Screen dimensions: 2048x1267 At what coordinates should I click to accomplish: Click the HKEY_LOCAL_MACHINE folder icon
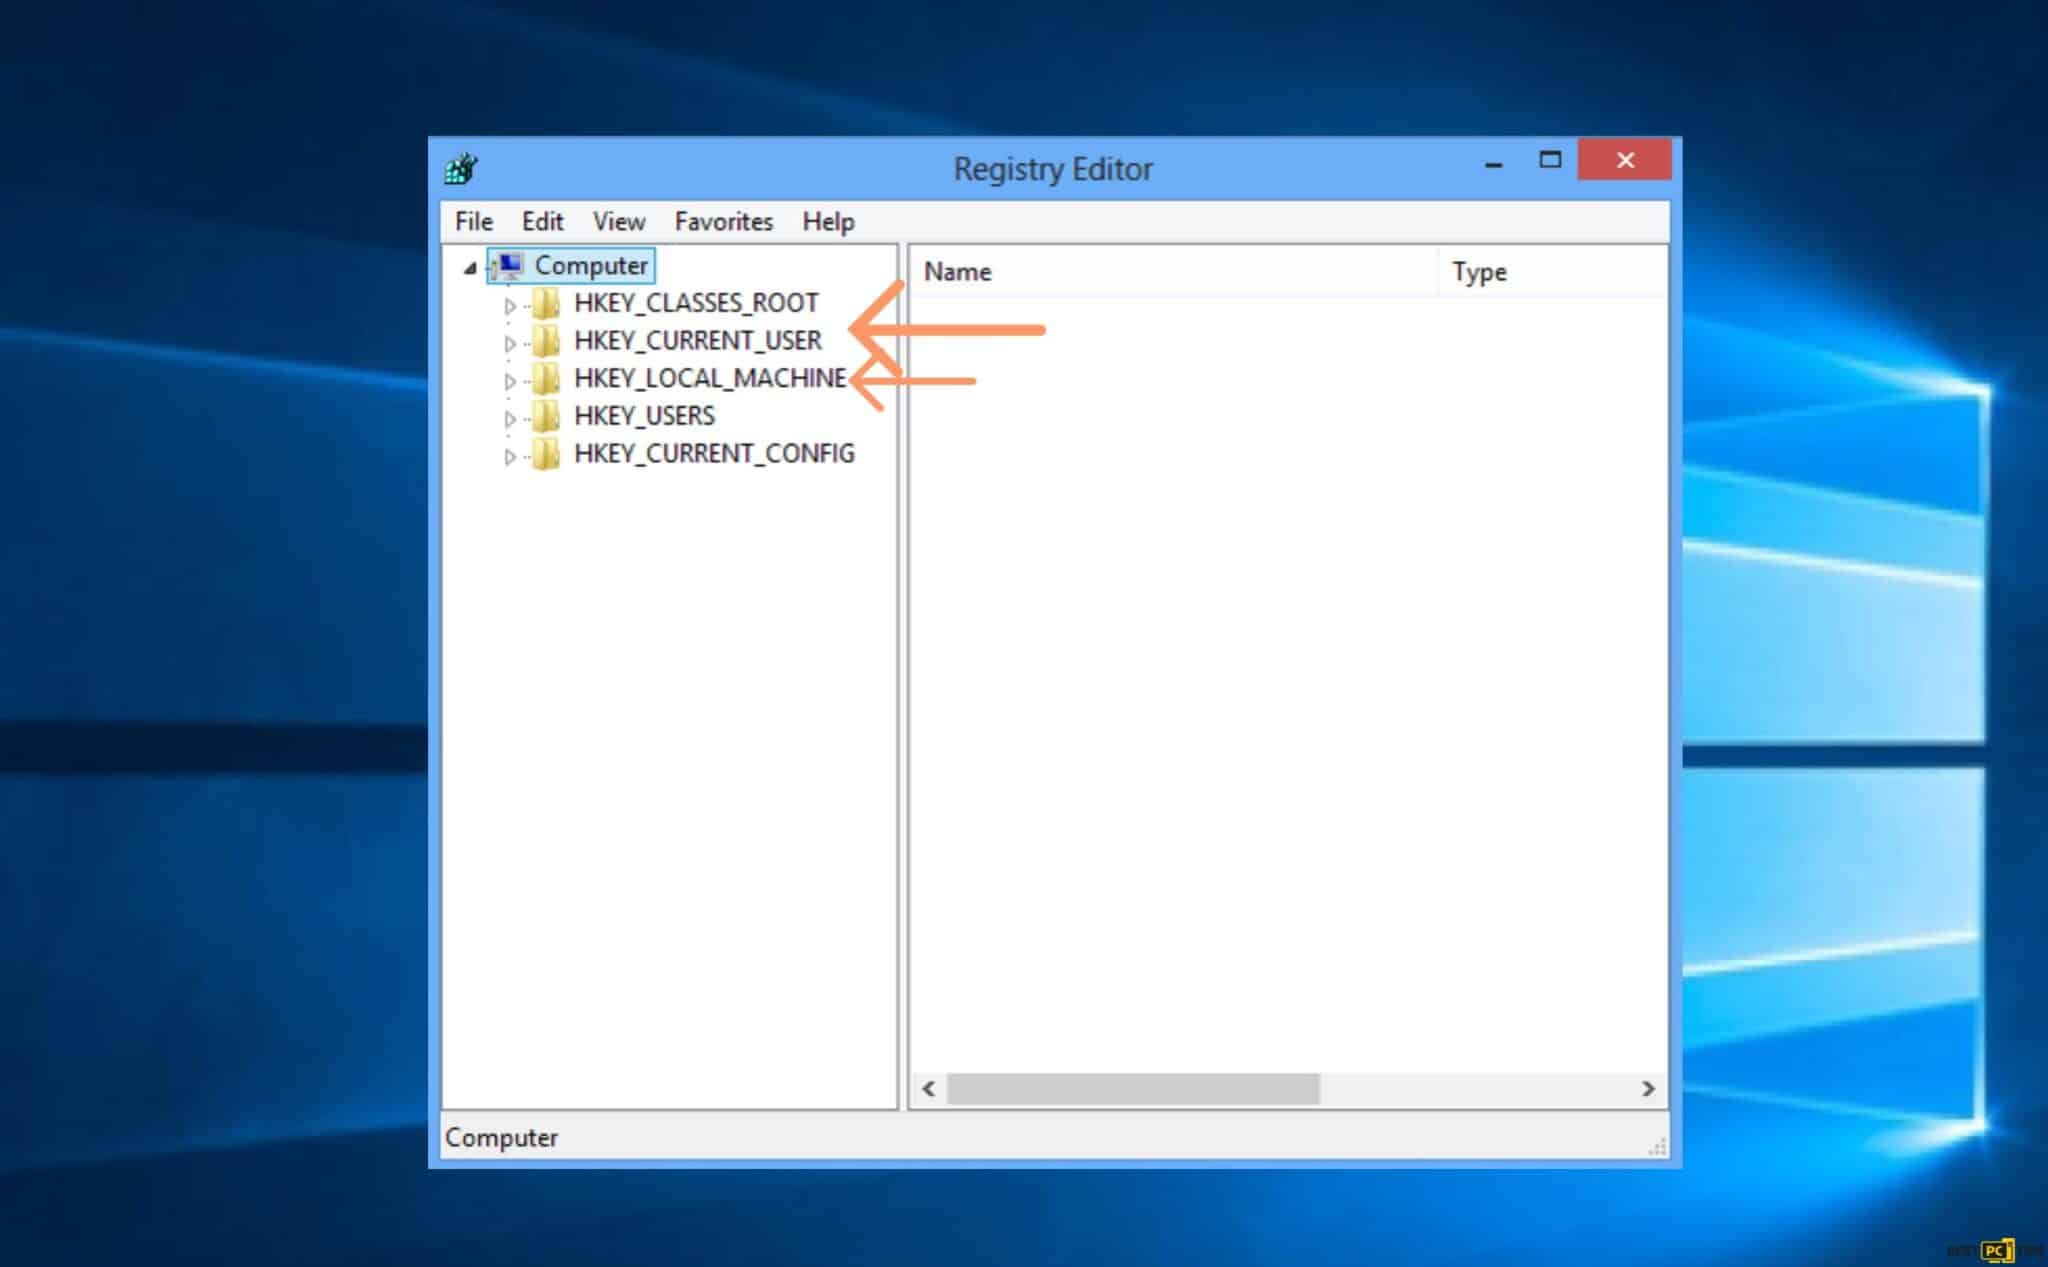point(546,378)
